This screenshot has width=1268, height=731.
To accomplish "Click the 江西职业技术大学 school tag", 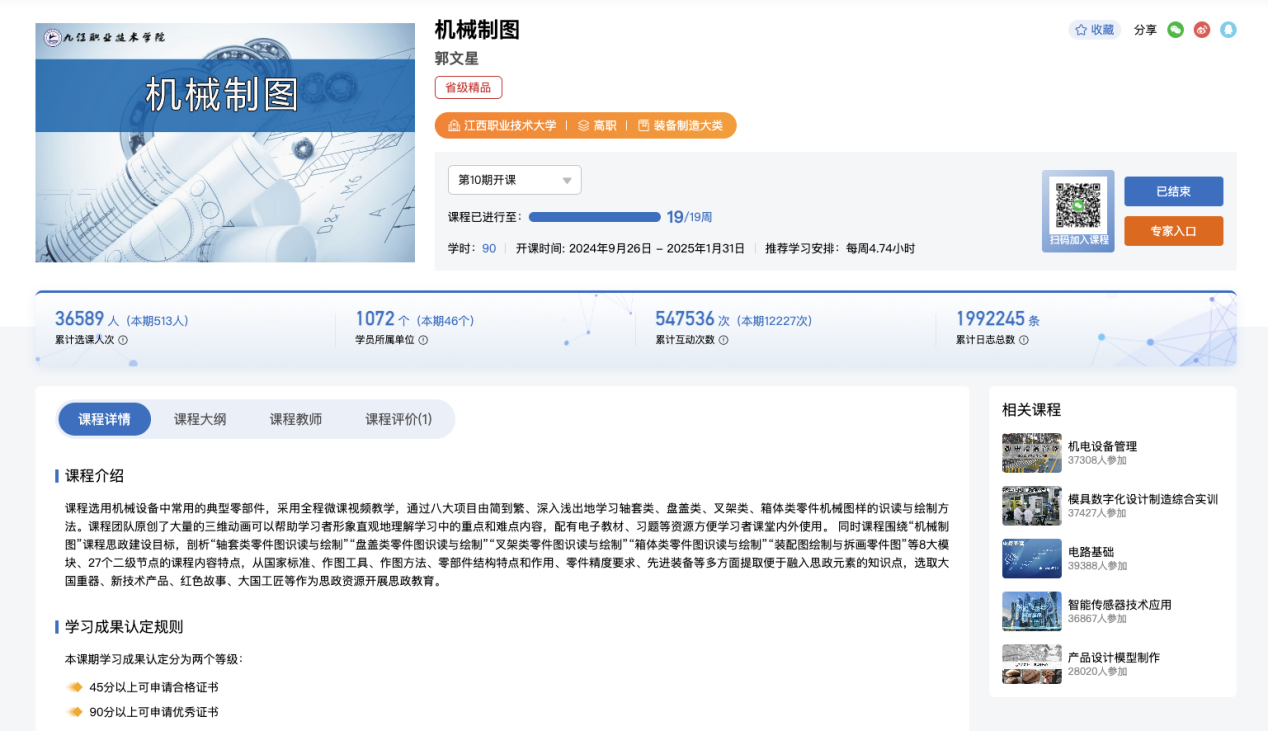I will 502,125.
